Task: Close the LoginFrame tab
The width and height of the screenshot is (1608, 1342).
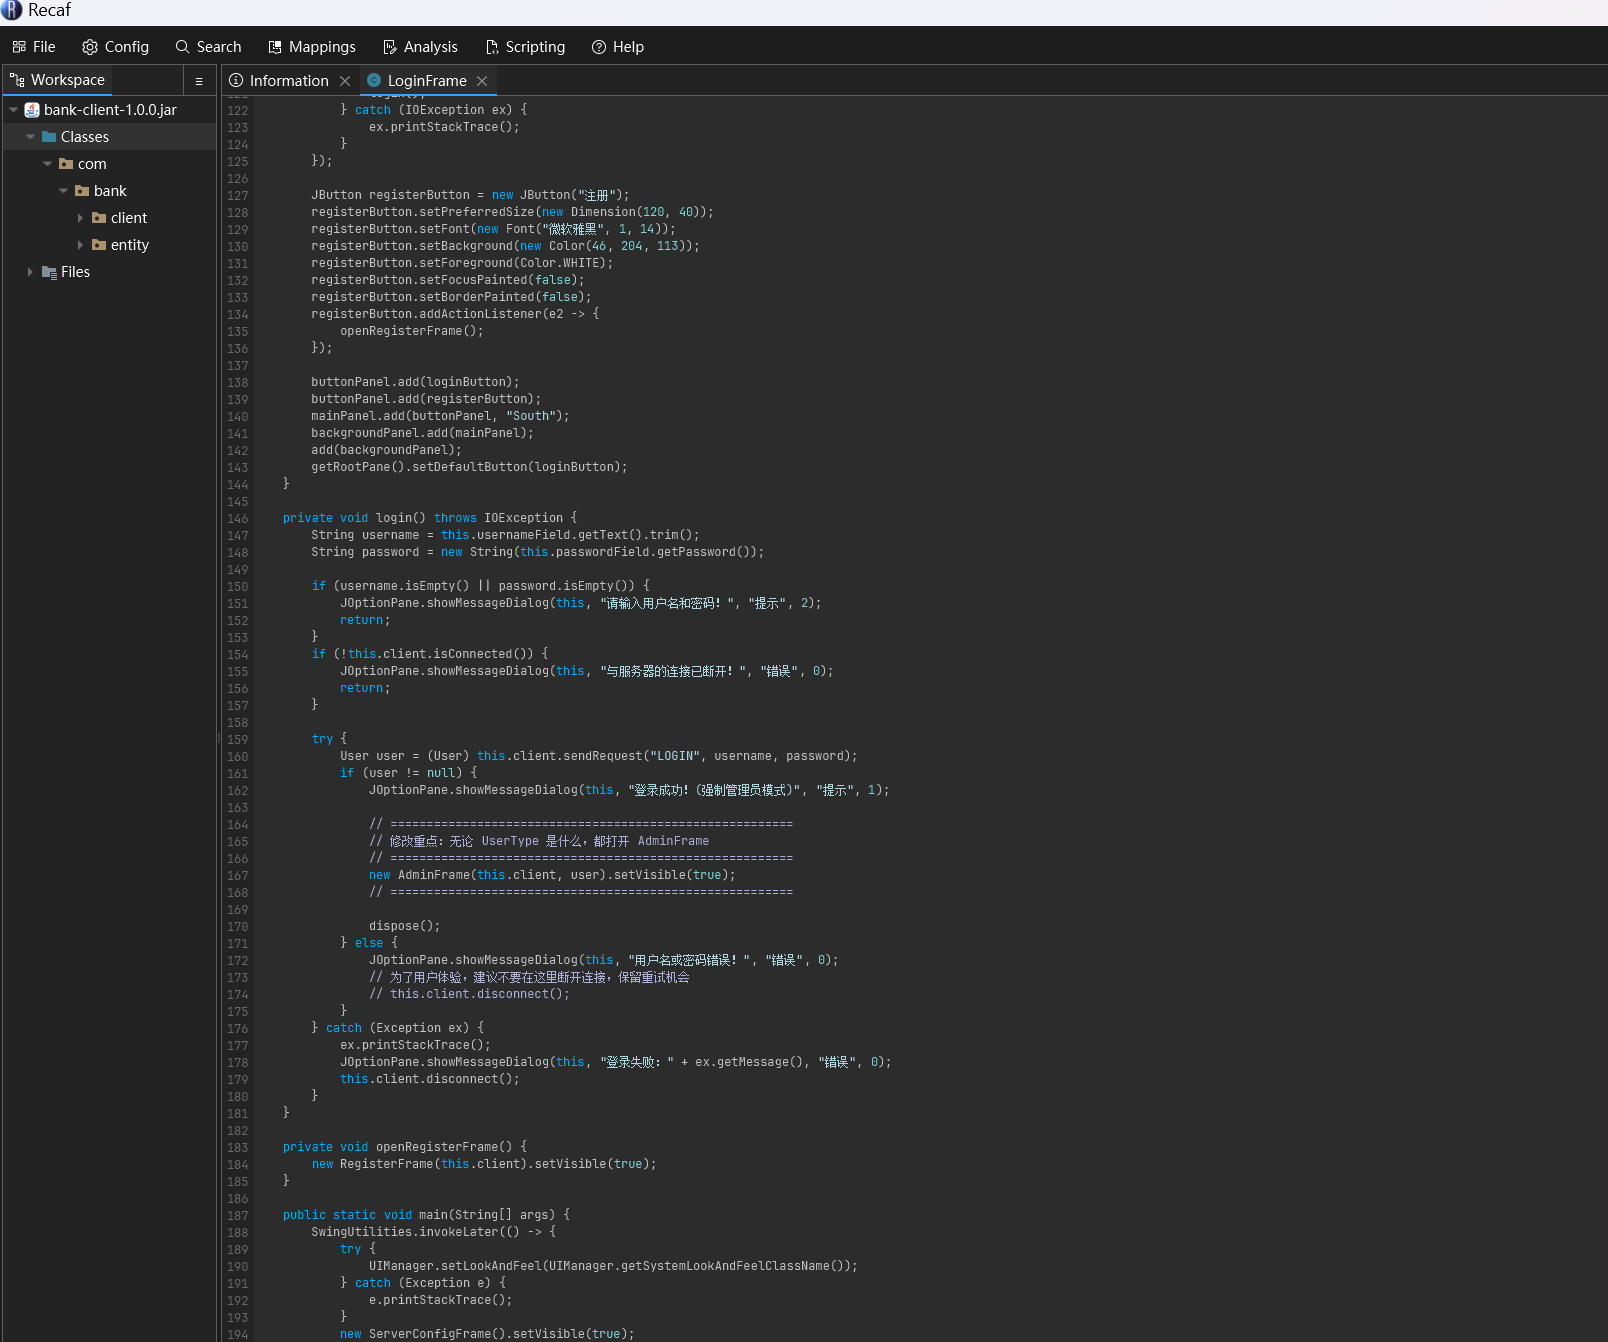Action: (x=482, y=81)
